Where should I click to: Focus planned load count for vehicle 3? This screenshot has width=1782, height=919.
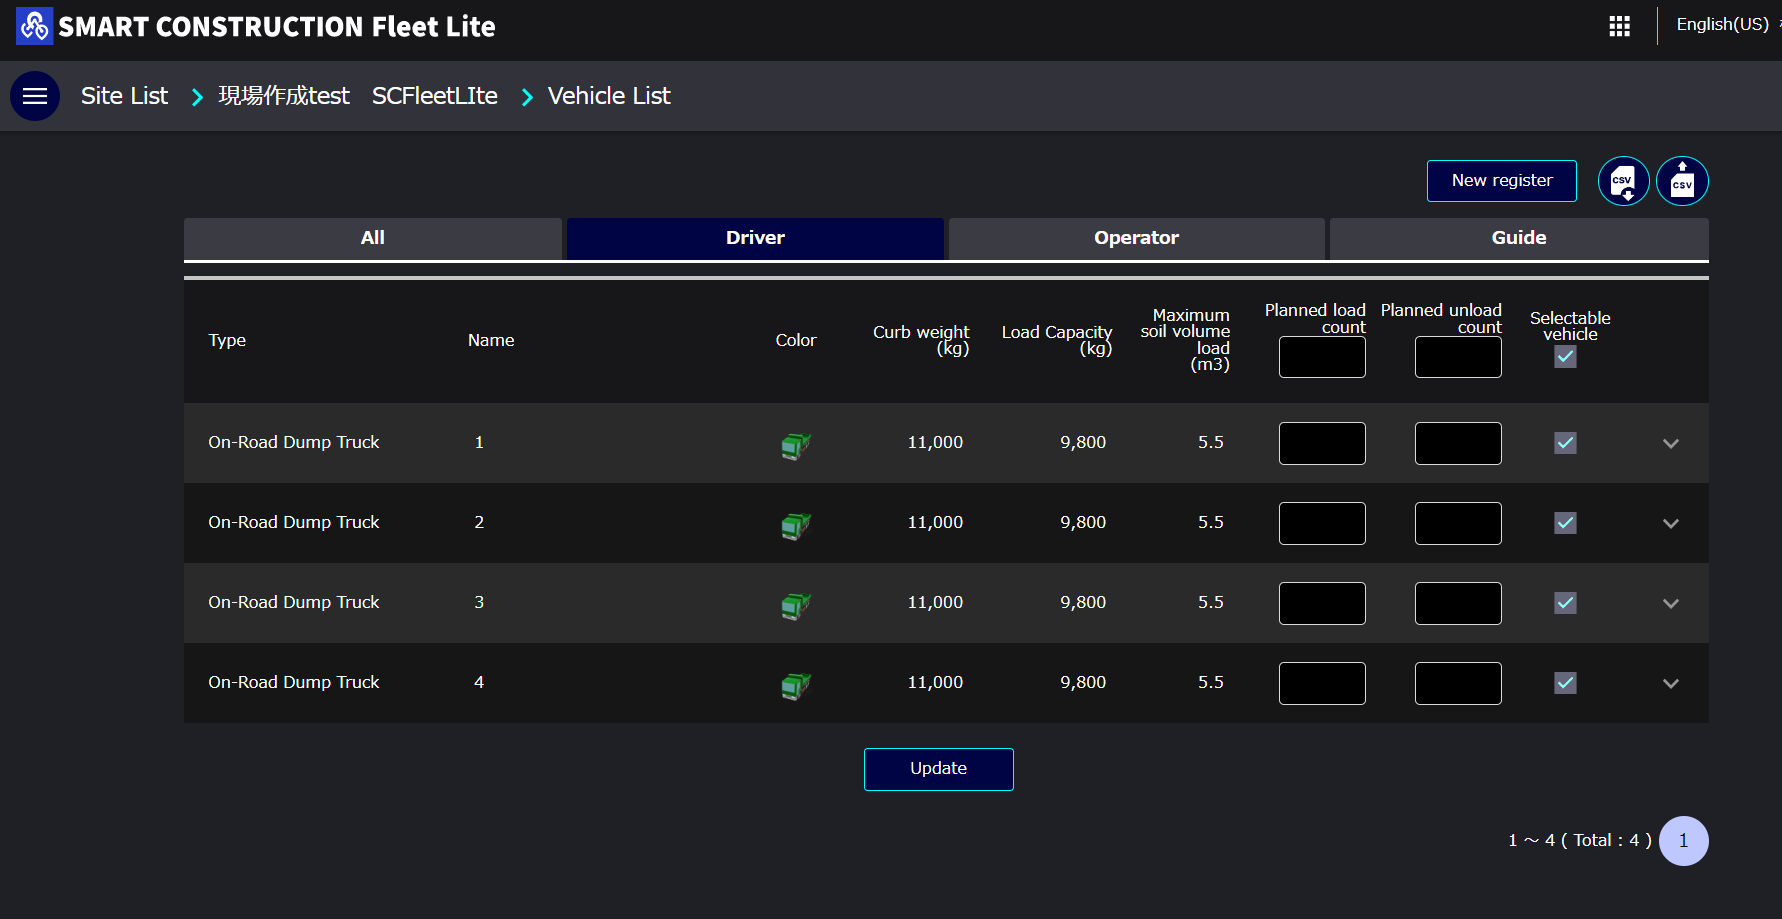(1322, 603)
